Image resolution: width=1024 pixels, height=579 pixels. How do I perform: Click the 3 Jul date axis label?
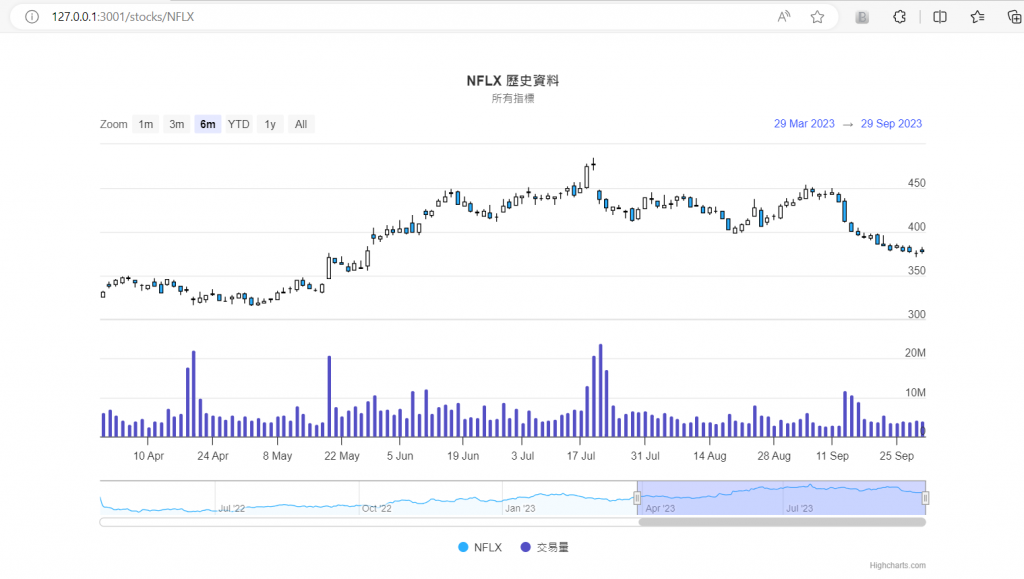pos(522,456)
